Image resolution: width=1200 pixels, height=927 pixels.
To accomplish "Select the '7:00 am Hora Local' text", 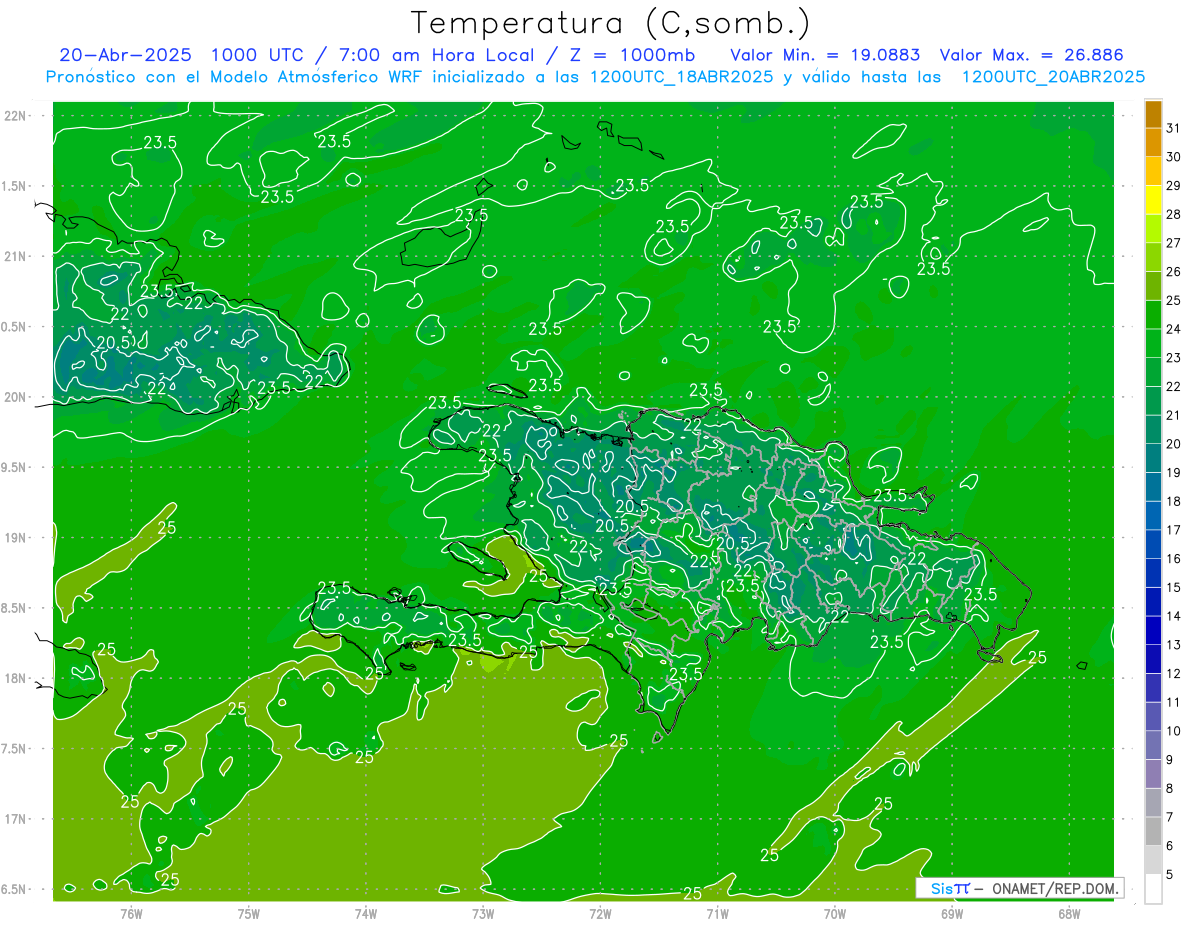I will 434,54.
